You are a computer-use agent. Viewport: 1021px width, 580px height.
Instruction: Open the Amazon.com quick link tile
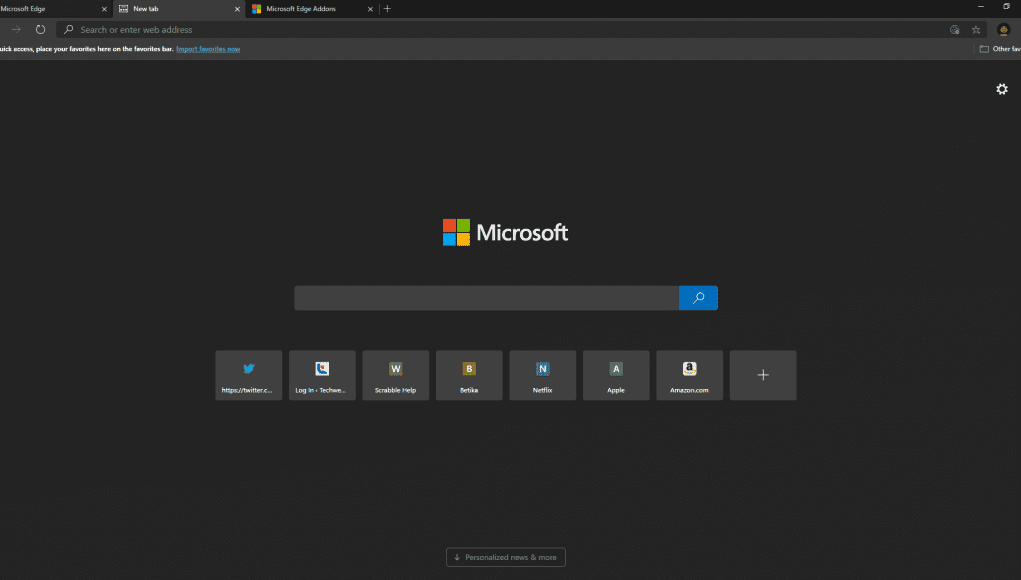click(x=690, y=375)
